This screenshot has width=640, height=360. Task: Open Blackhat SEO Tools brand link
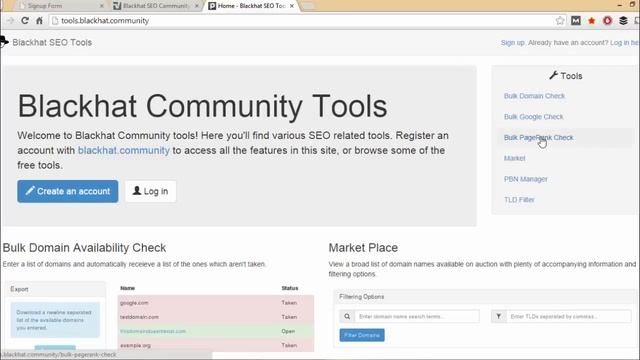click(x=52, y=42)
